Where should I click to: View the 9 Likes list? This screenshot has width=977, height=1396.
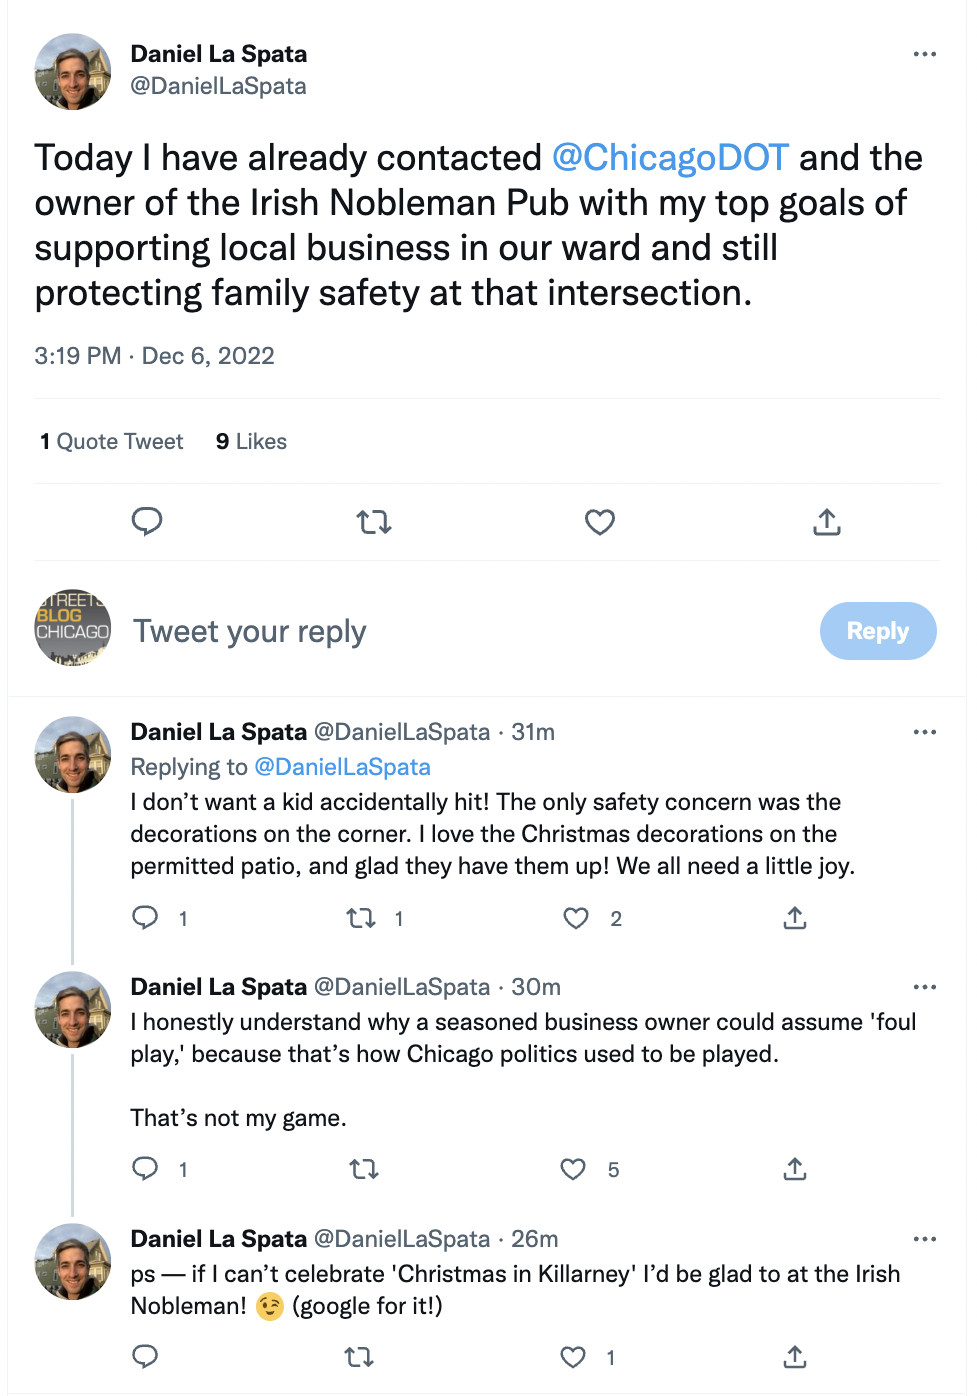click(x=251, y=442)
